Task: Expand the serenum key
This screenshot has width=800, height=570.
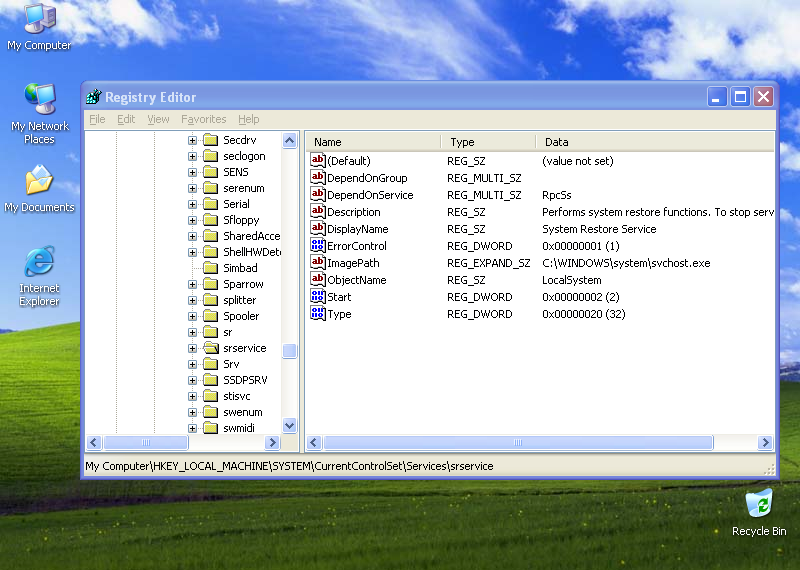Action: click(x=192, y=188)
